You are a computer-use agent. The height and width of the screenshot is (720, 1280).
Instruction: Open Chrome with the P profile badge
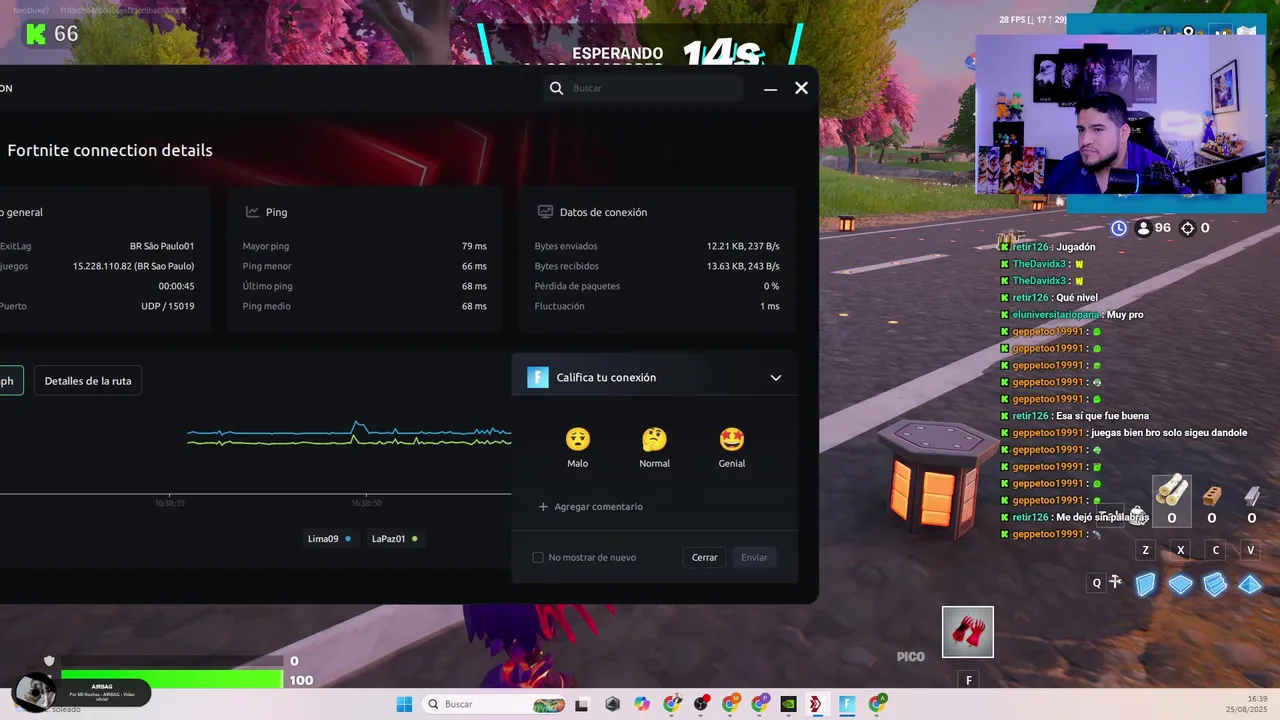click(760, 704)
